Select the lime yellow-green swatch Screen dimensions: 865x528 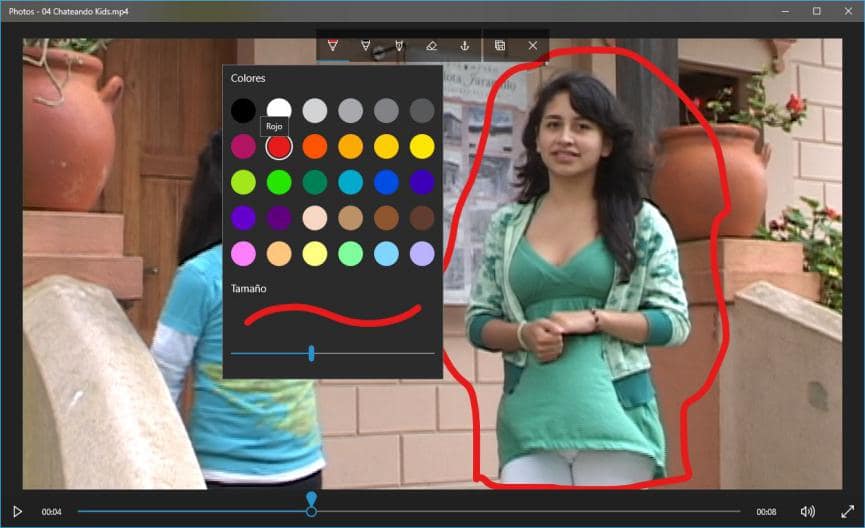click(243, 182)
